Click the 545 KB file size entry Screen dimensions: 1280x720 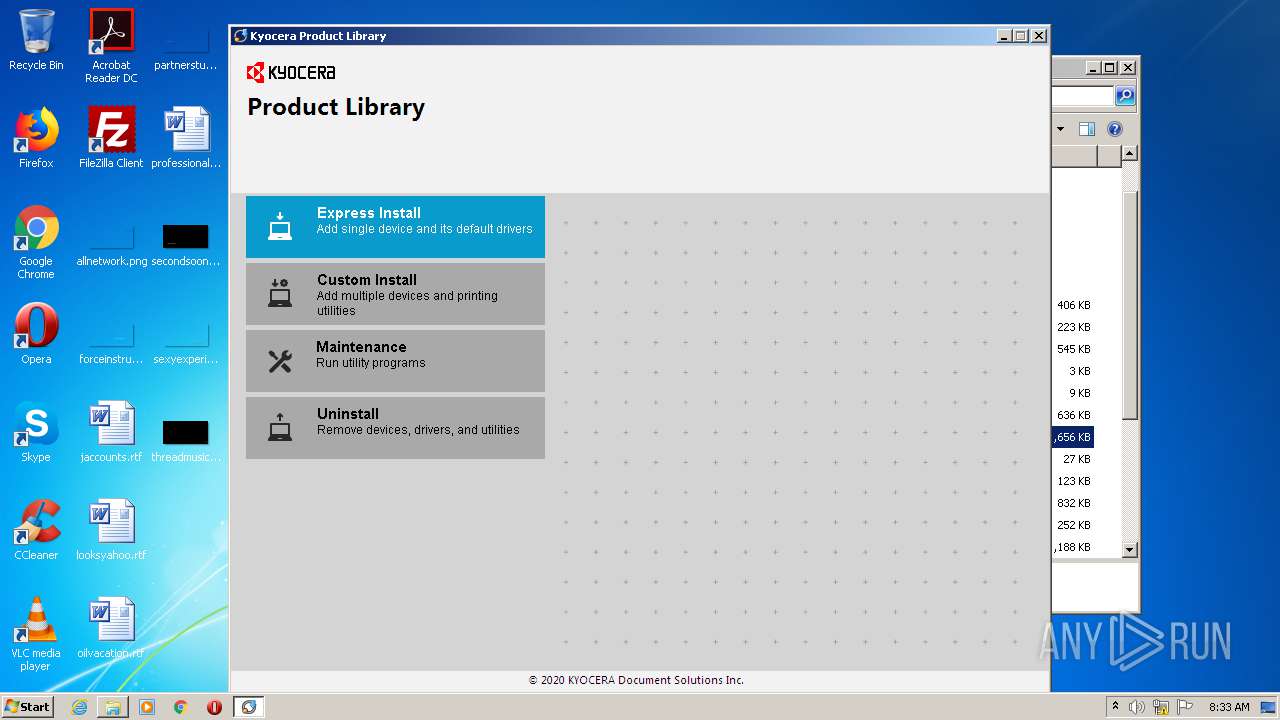(1073, 349)
